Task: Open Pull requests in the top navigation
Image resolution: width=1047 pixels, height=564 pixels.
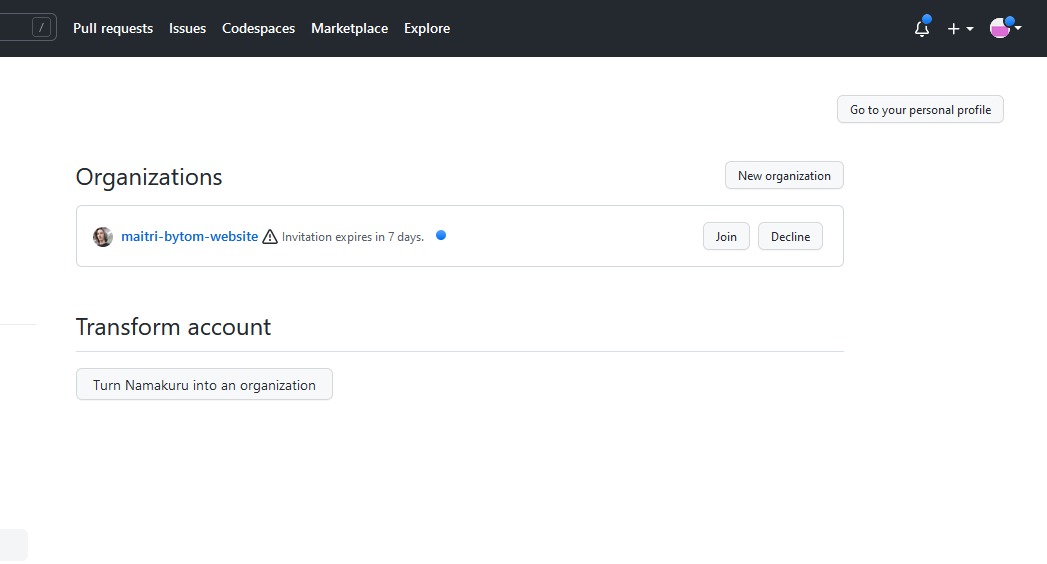Action: click(113, 28)
